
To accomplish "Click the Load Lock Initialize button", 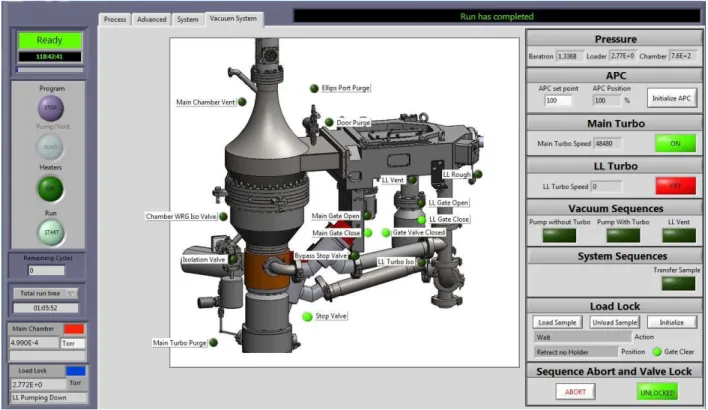I will (671, 322).
